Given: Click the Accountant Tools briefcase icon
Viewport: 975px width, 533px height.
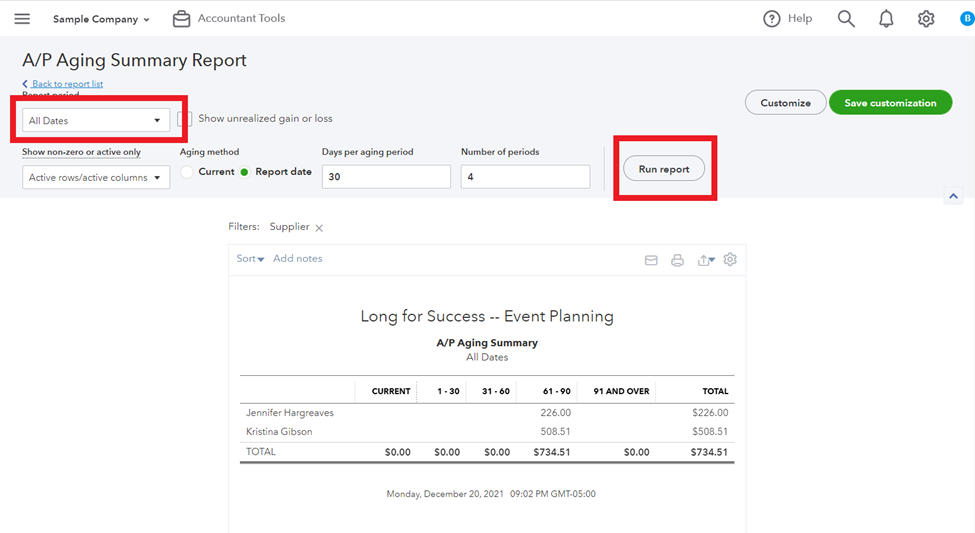Looking at the screenshot, I should click(x=182, y=19).
